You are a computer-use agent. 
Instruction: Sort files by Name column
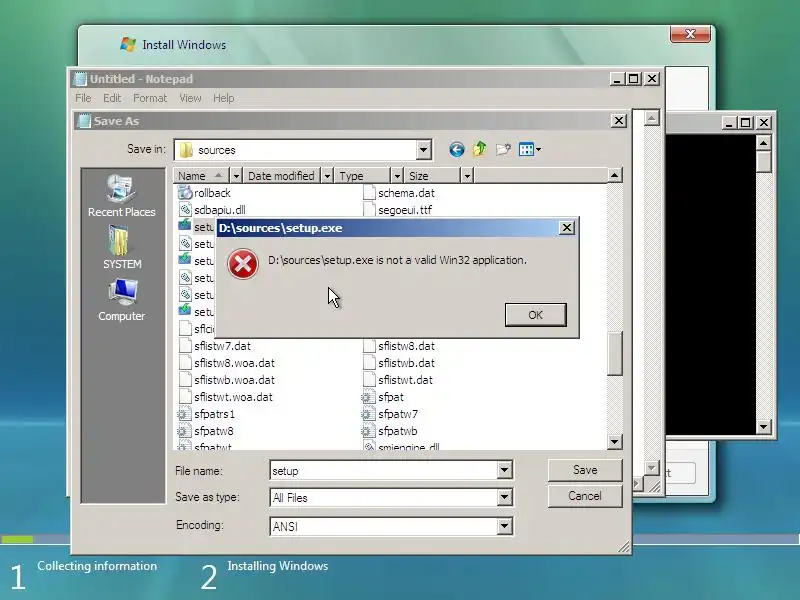coord(202,176)
